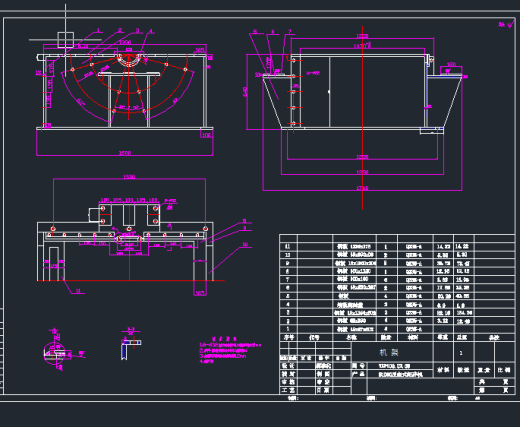The image size is (520, 427).
Task: Select the red vertical centerline in side view
Action: coord(362,117)
